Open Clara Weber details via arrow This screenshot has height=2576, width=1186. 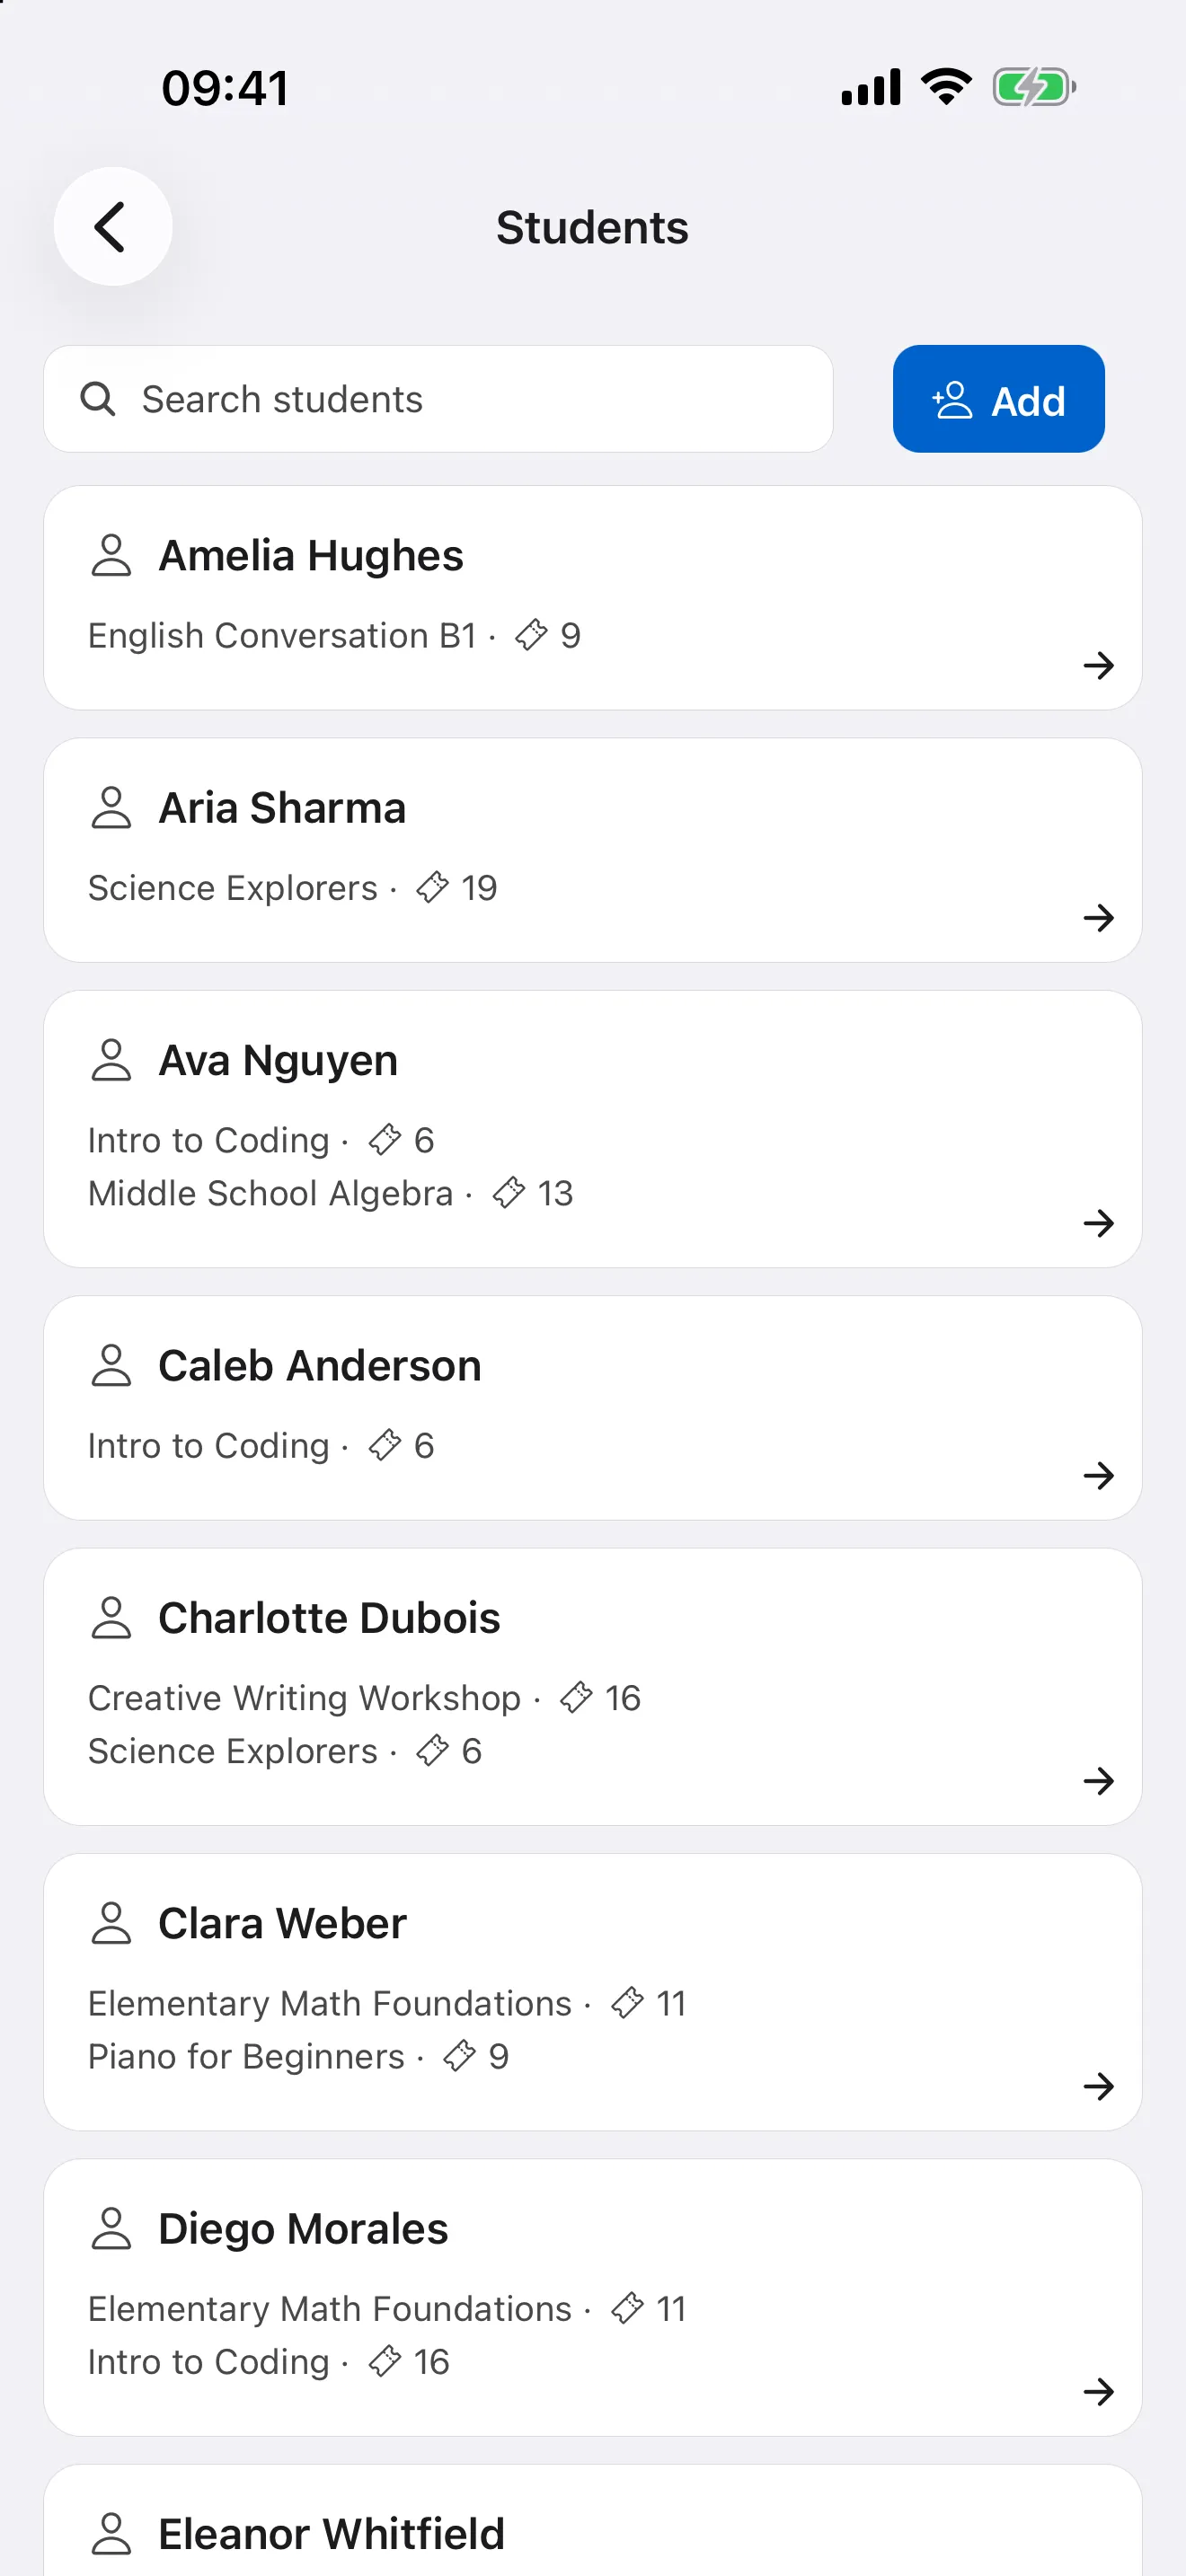[x=1098, y=2086]
